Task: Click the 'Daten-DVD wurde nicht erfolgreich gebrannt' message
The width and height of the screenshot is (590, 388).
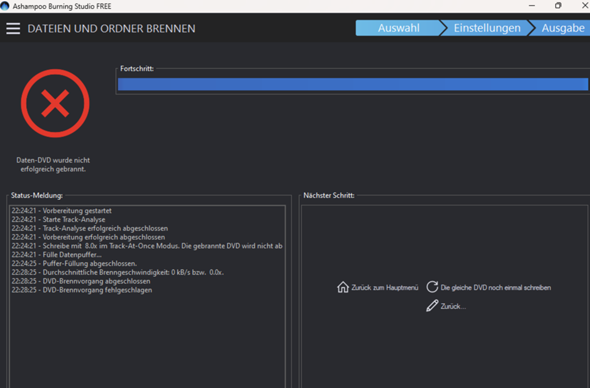Action: pyautogui.click(x=53, y=165)
